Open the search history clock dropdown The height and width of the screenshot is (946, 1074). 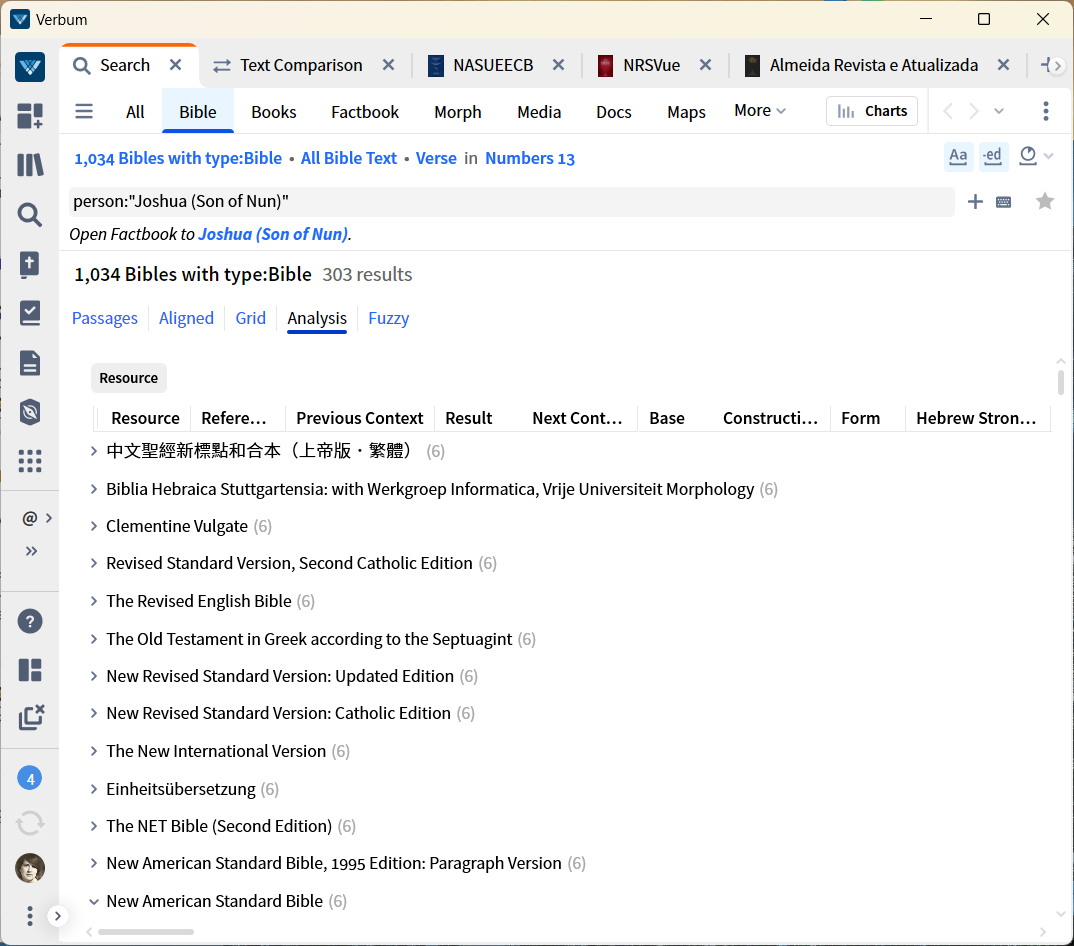pyautogui.click(x=1035, y=156)
